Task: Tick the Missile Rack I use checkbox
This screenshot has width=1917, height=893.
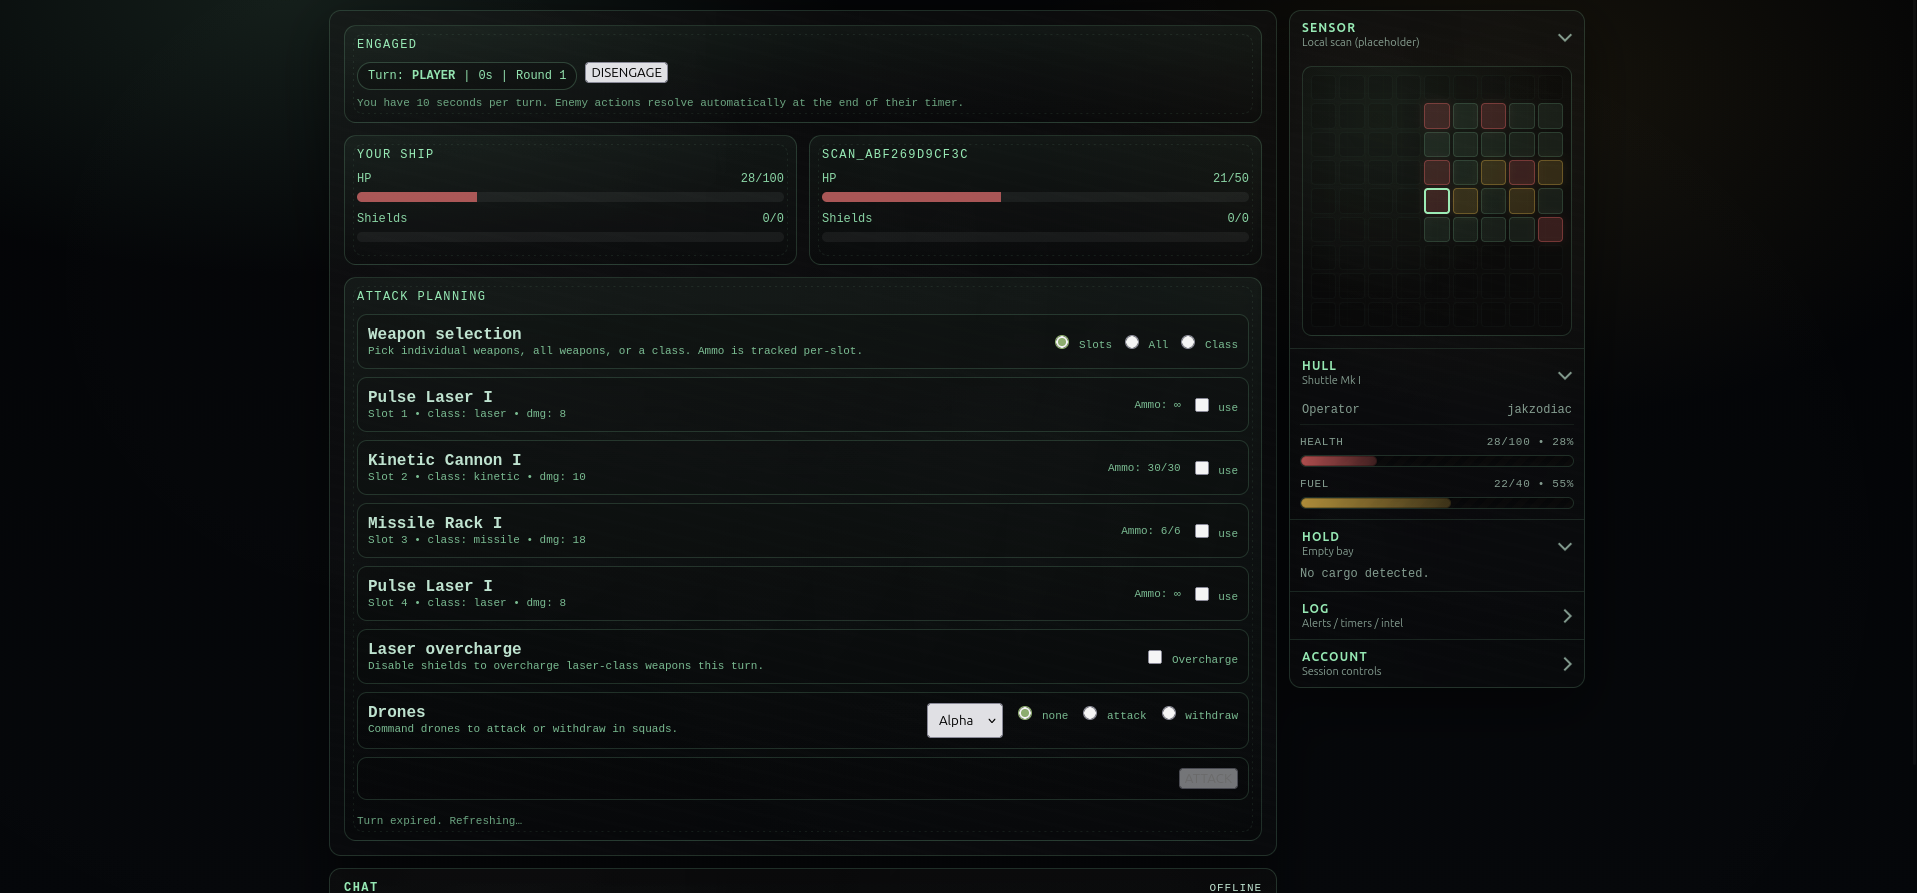Action: tap(1202, 531)
